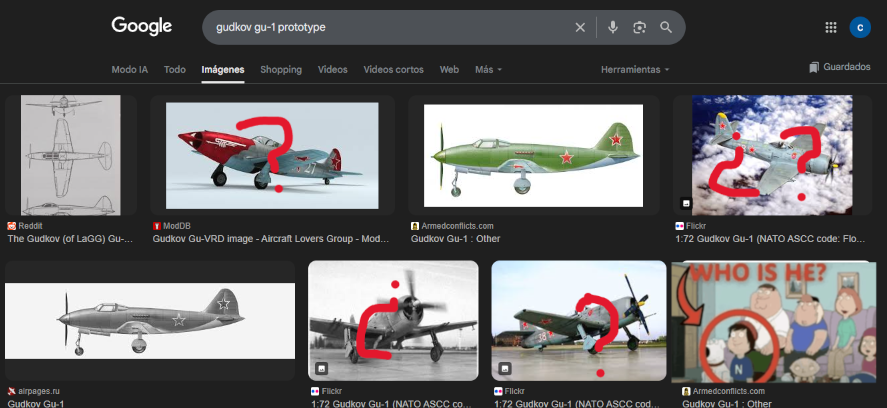Click the magnifying glass search button
The width and height of the screenshot is (887, 408).
(x=666, y=27)
